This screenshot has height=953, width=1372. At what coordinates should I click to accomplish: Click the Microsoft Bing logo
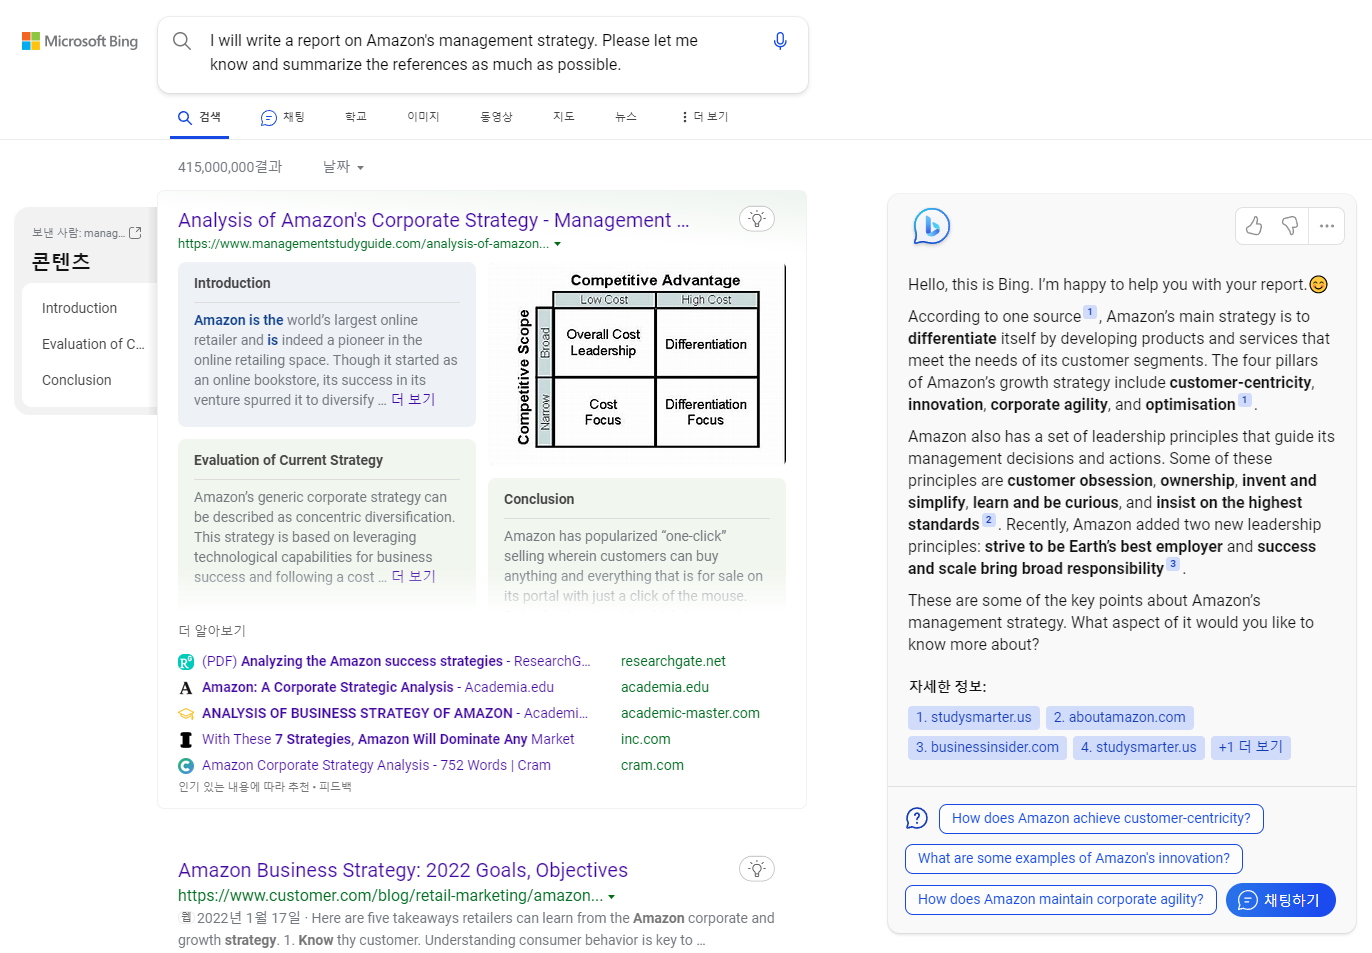[80, 41]
